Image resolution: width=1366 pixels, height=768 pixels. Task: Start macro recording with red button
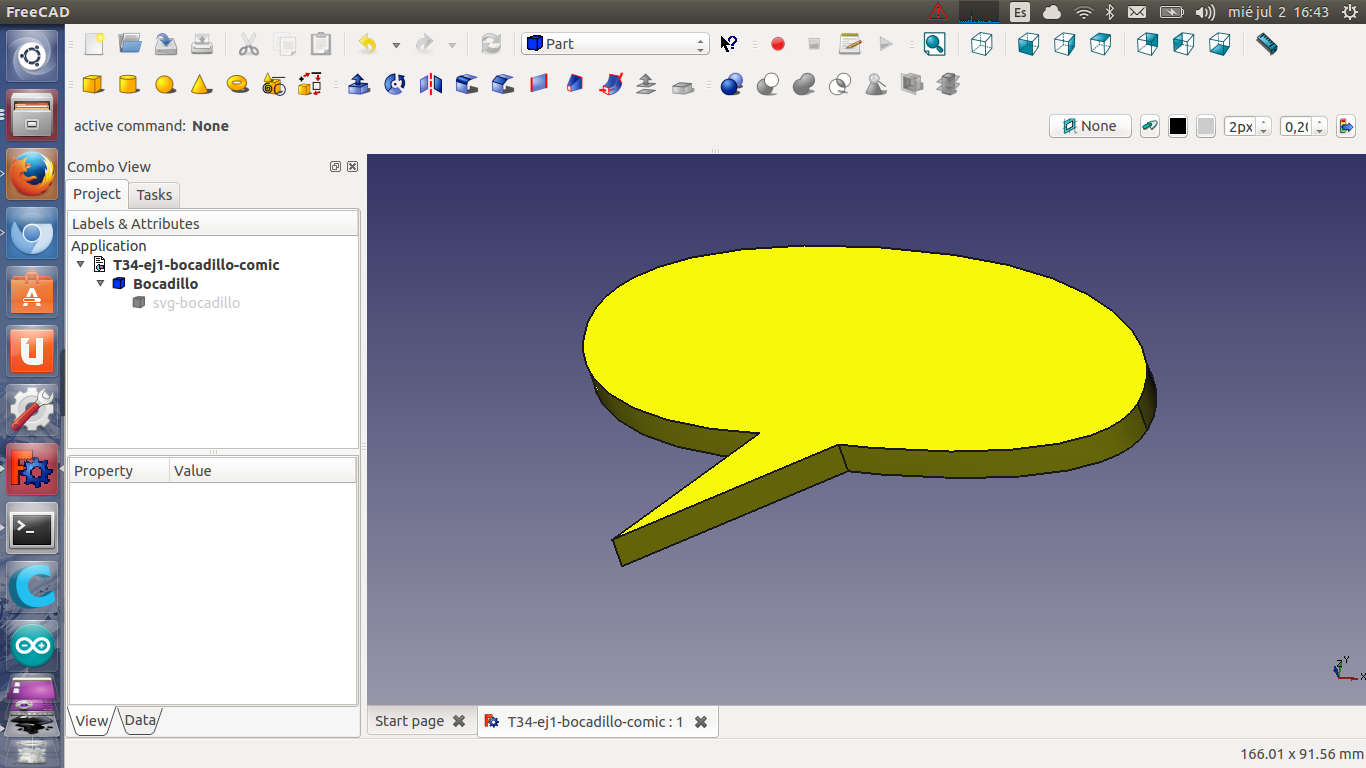click(778, 44)
